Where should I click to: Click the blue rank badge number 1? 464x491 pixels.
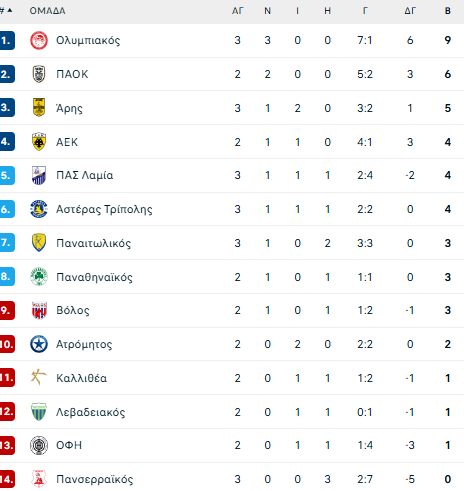coord(7,40)
